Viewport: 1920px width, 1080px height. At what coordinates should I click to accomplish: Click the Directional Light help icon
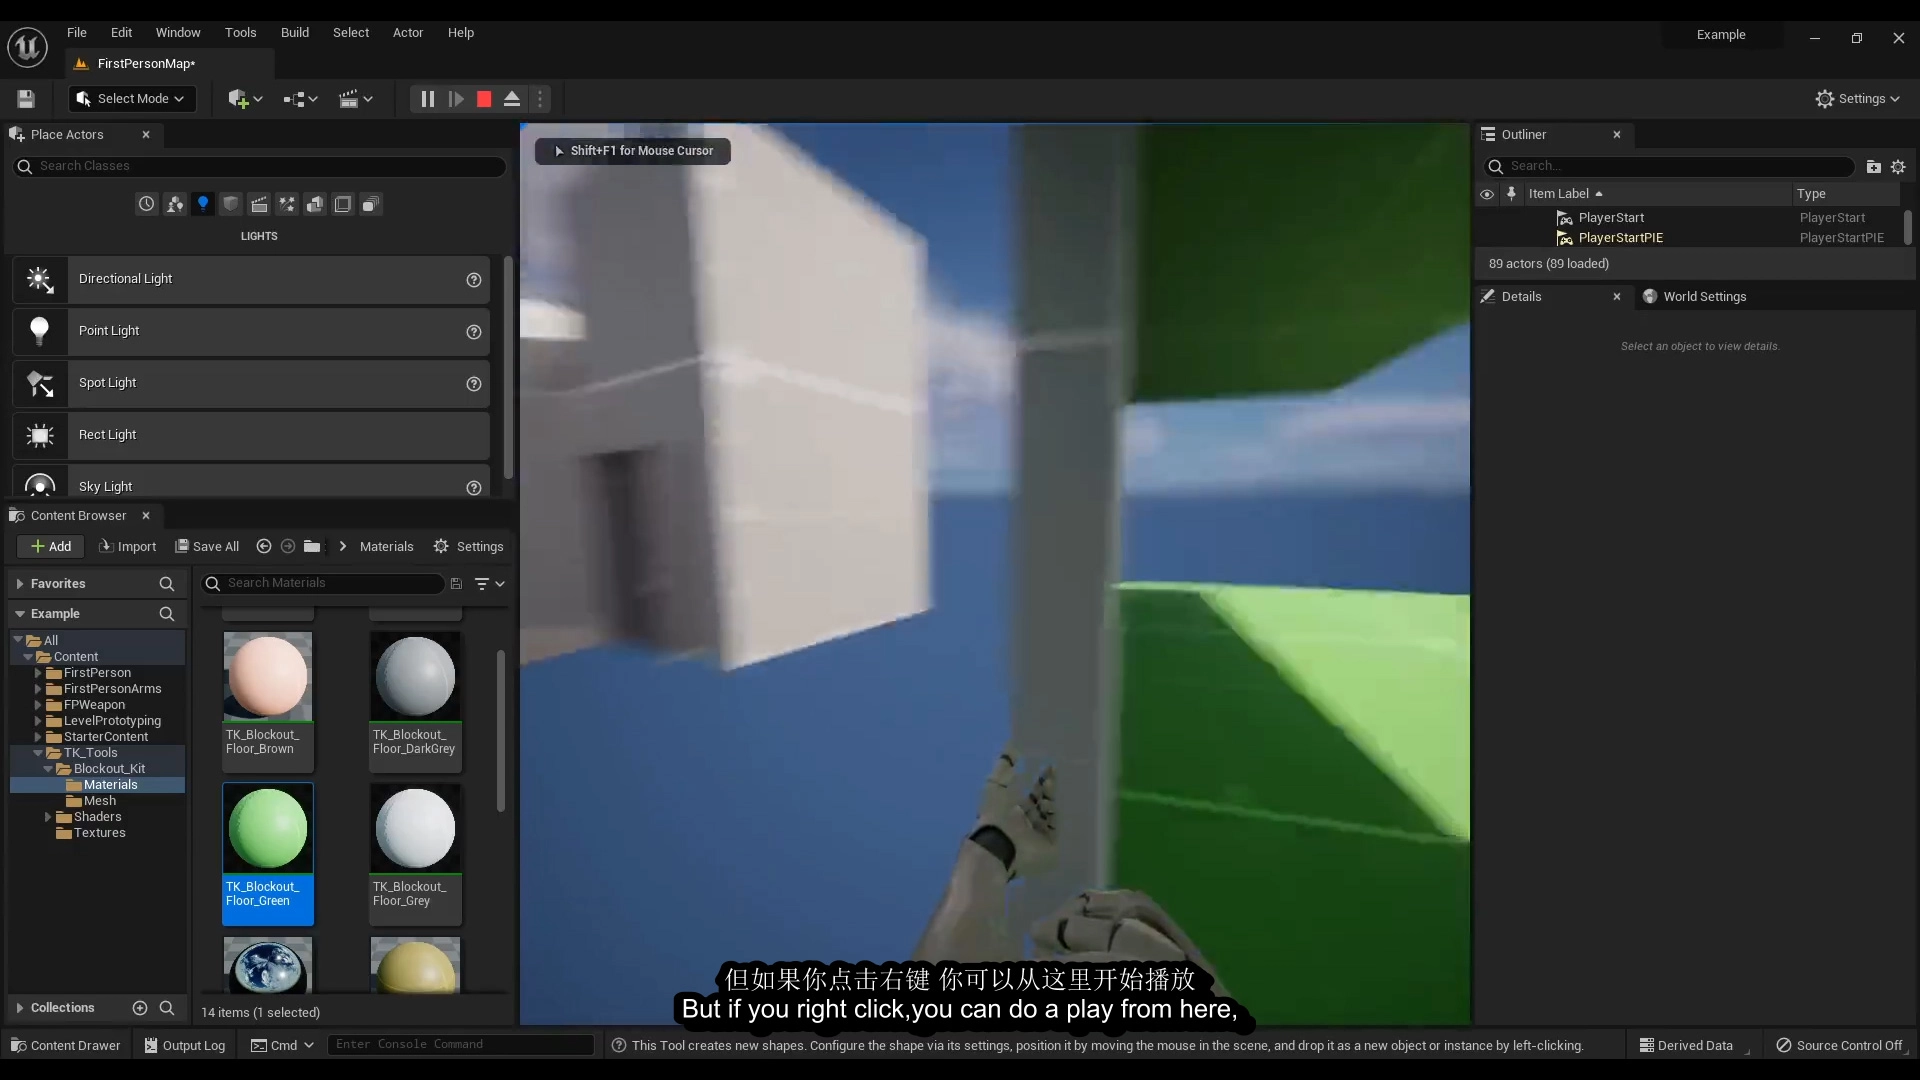[x=474, y=280]
